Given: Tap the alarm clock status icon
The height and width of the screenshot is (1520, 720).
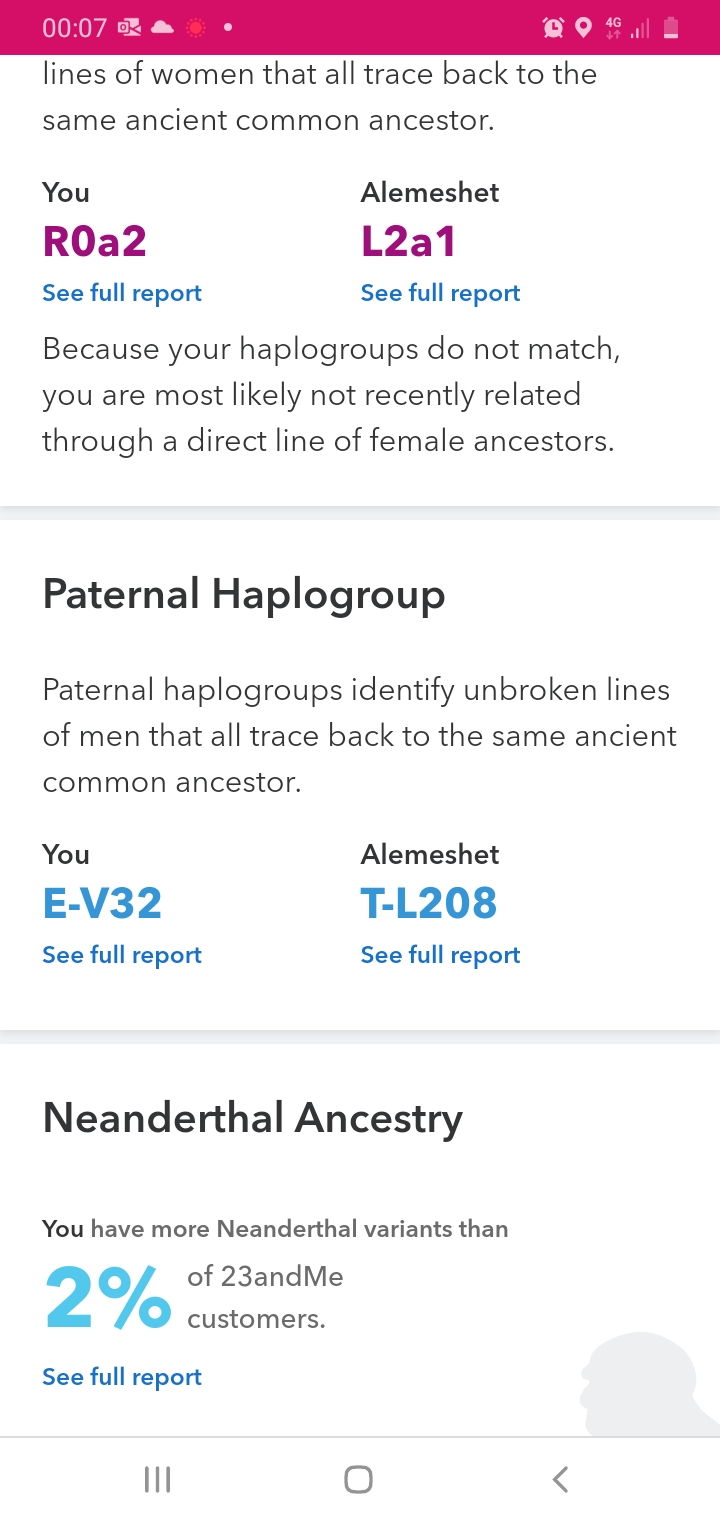Looking at the screenshot, I should point(553,28).
